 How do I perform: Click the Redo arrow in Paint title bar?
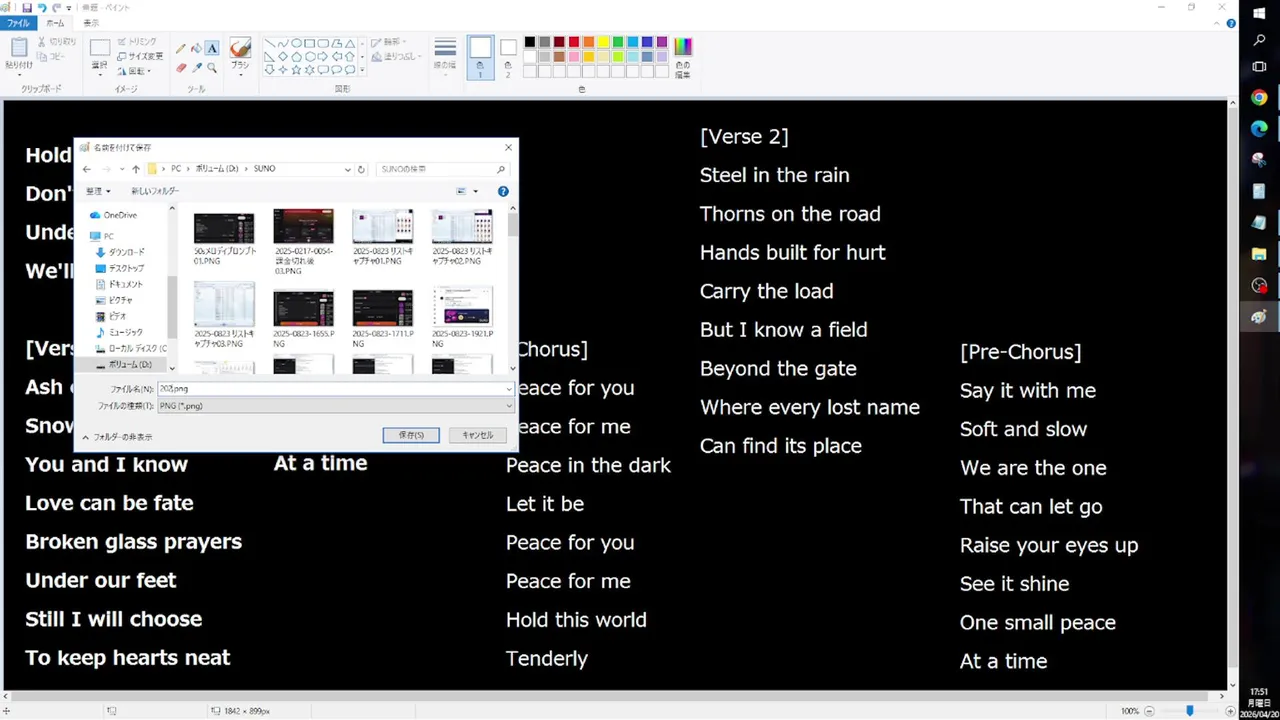56,7
